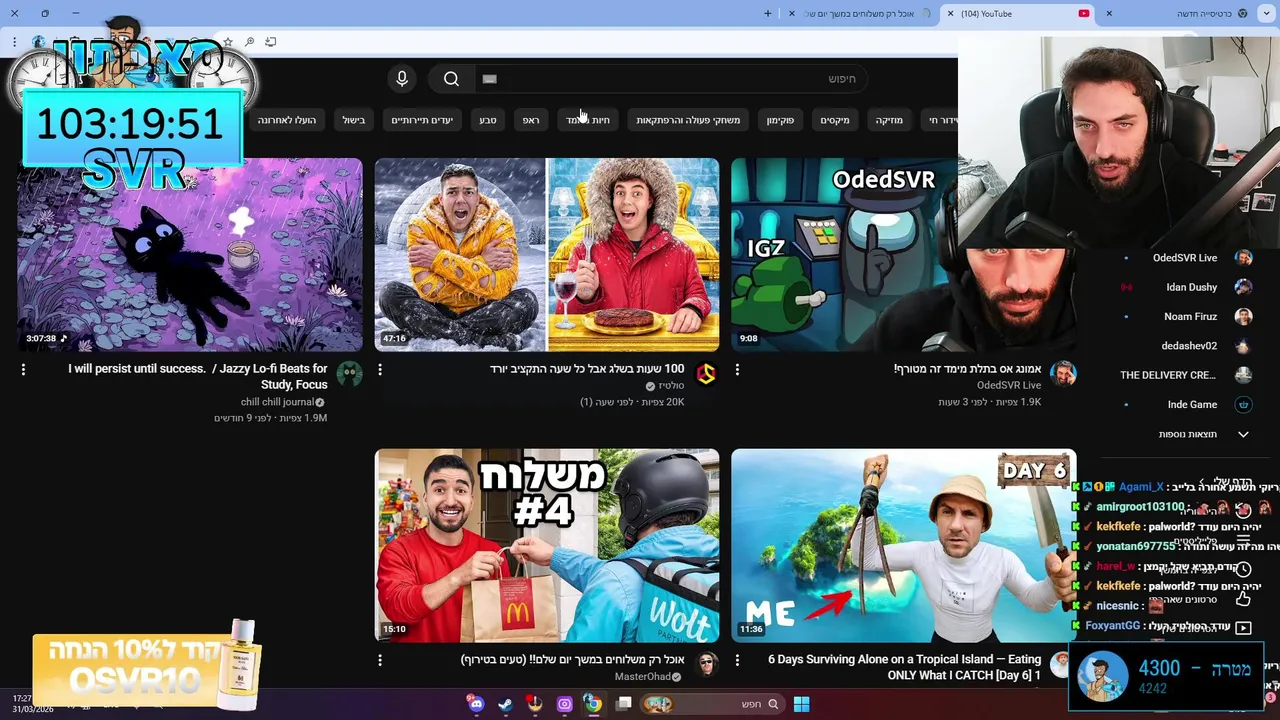Open the liked videos thumbs-up icon in the sidebar

(x=1243, y=598)
